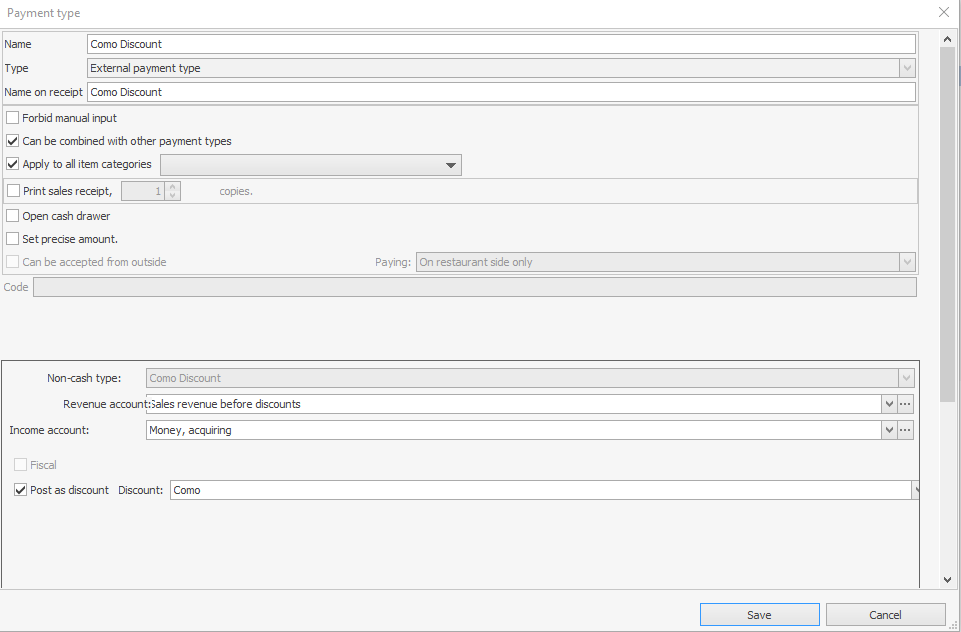Cancel the payment type changes
Viewport: 961px width, 632px height.
click(885, 615)
